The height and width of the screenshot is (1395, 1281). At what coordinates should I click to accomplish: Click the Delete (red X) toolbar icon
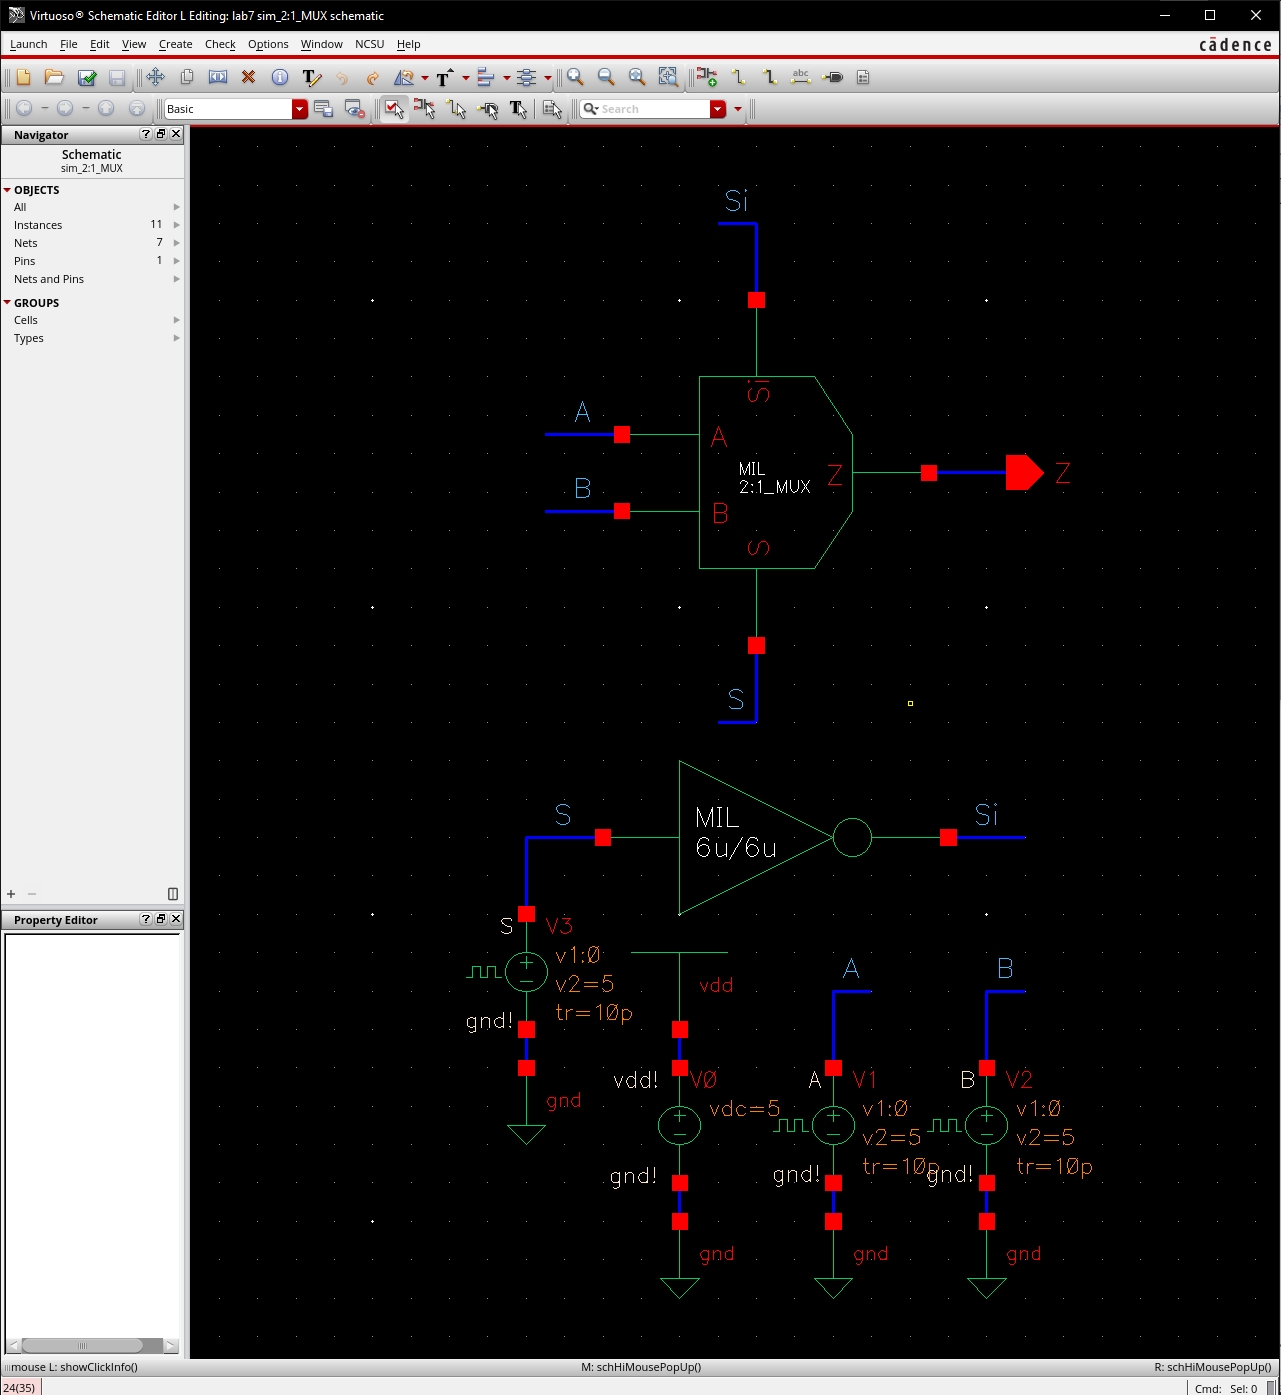pyautogui.click(x=249, y=77)
